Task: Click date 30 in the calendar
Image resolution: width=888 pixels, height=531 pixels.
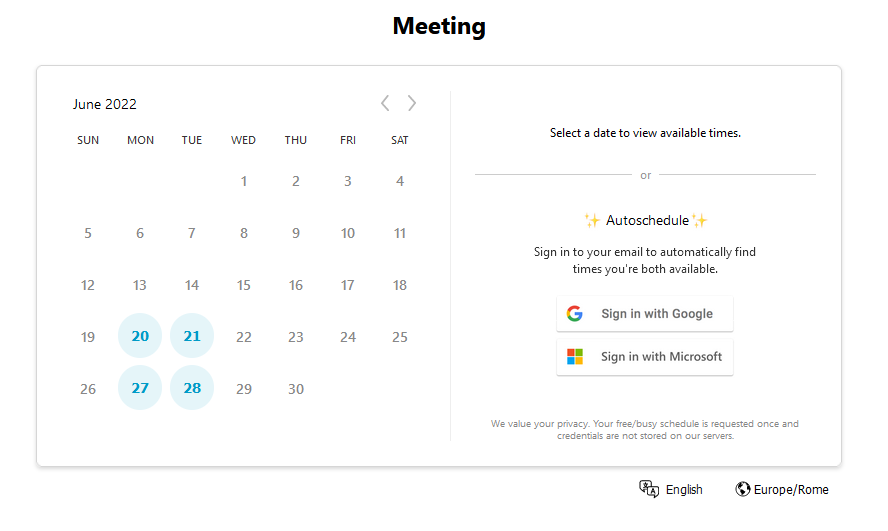Action: click(296, 389)
